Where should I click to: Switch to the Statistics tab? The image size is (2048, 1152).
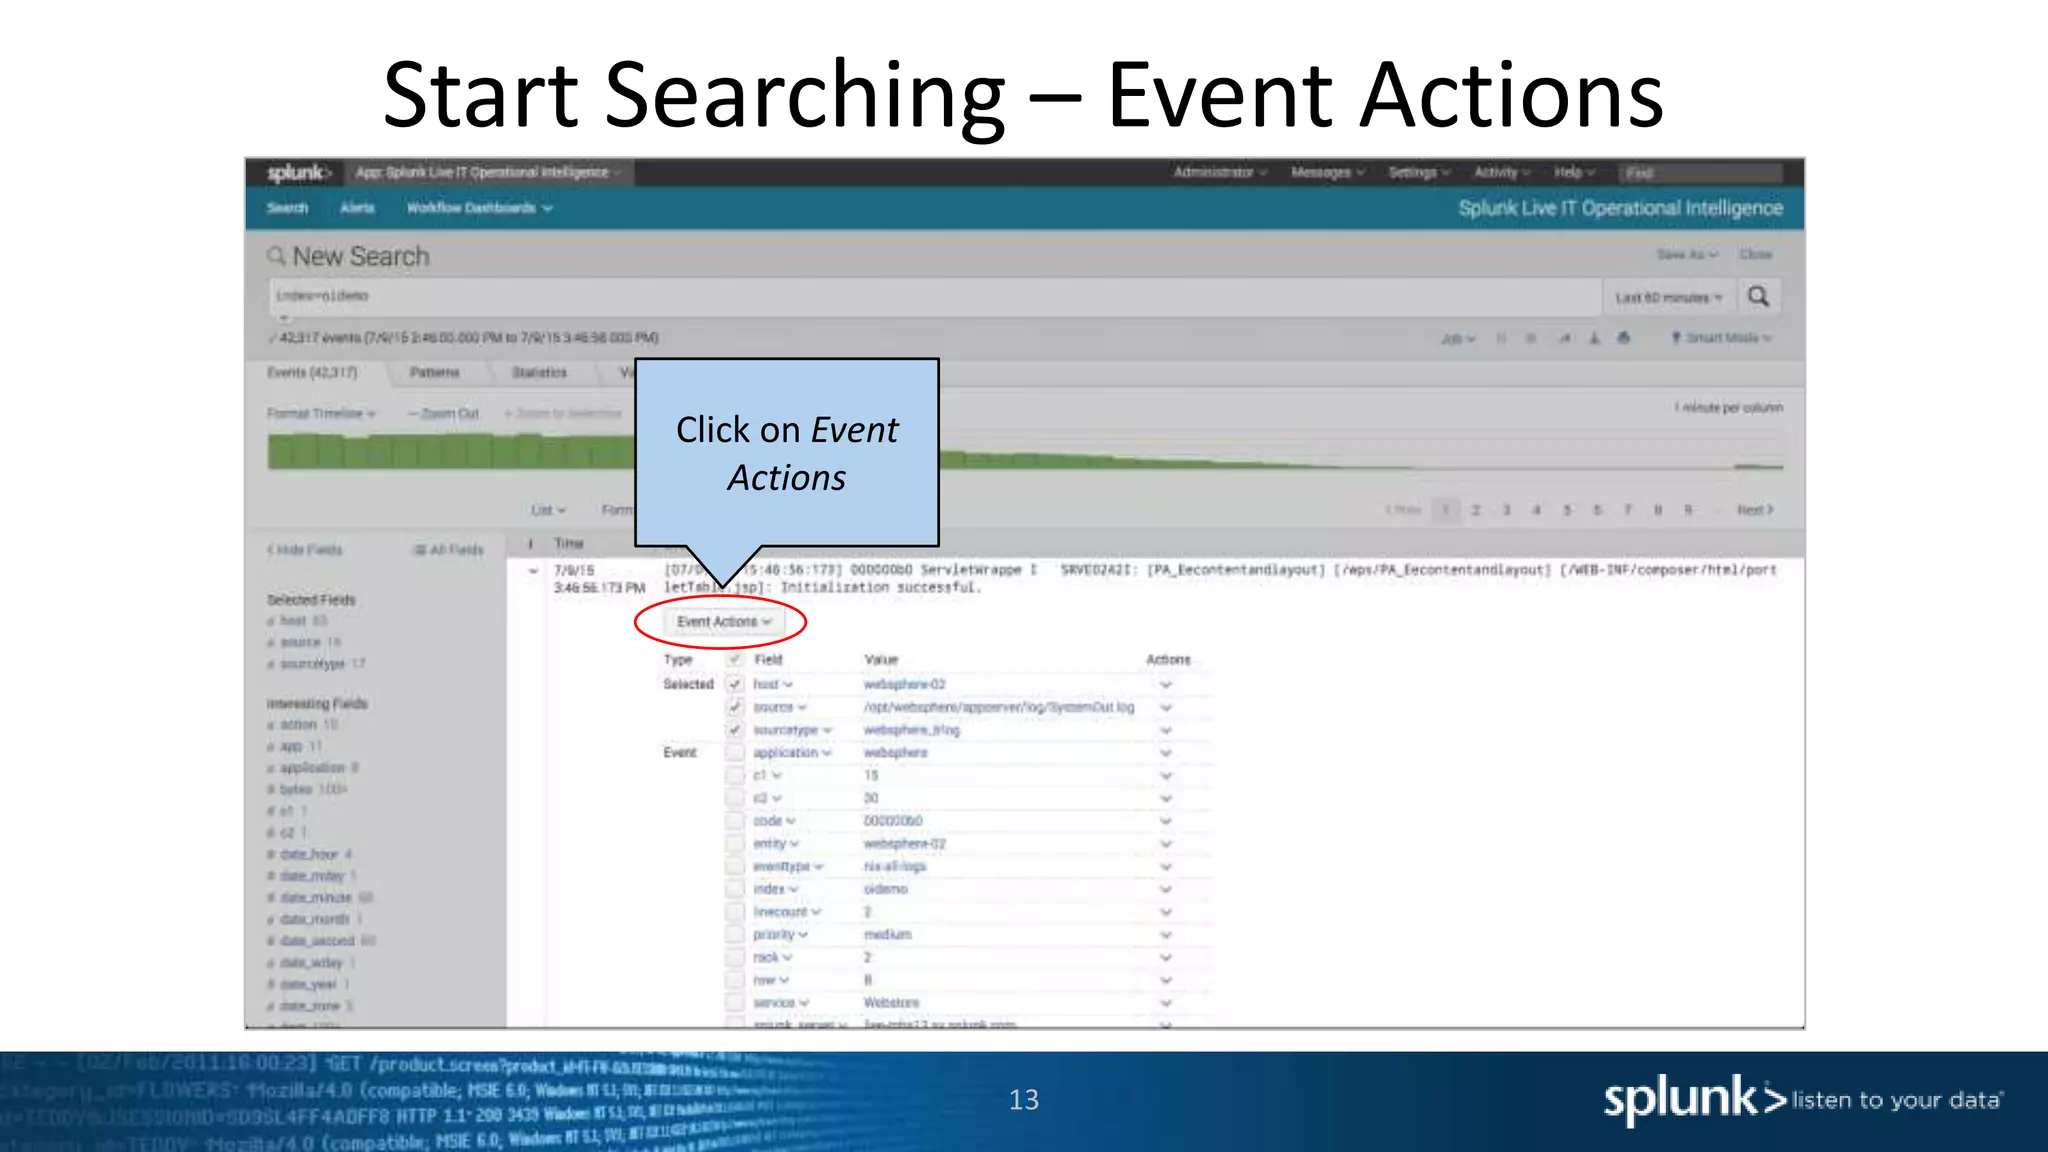tap(539, 373)
